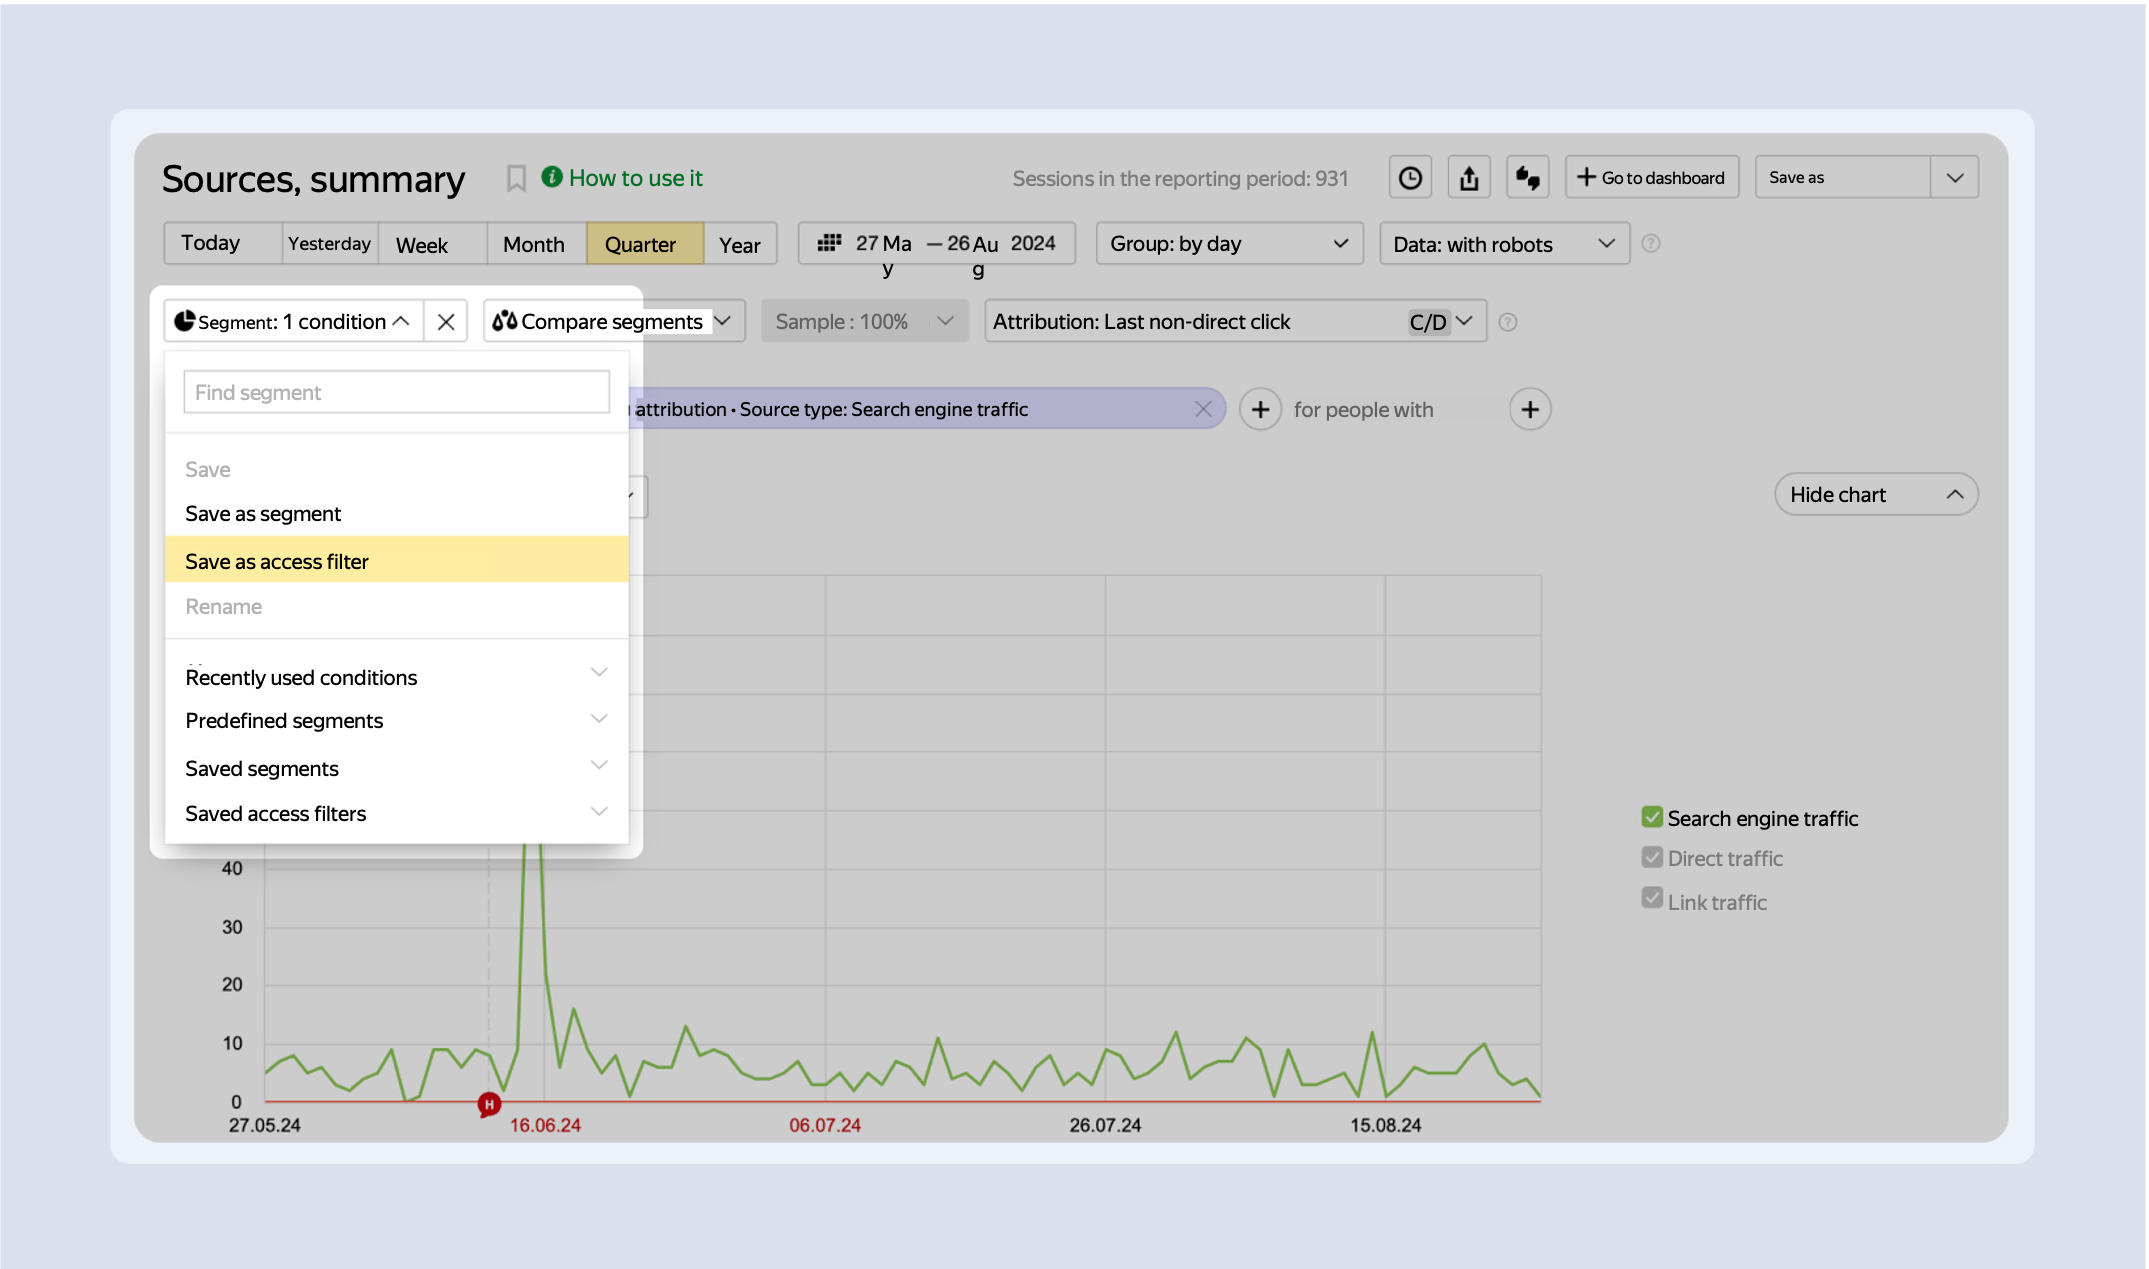Viewport: 2149px width, 1269px height.
Task: Expand Saved segments
Action: click(x=397, y=768)
